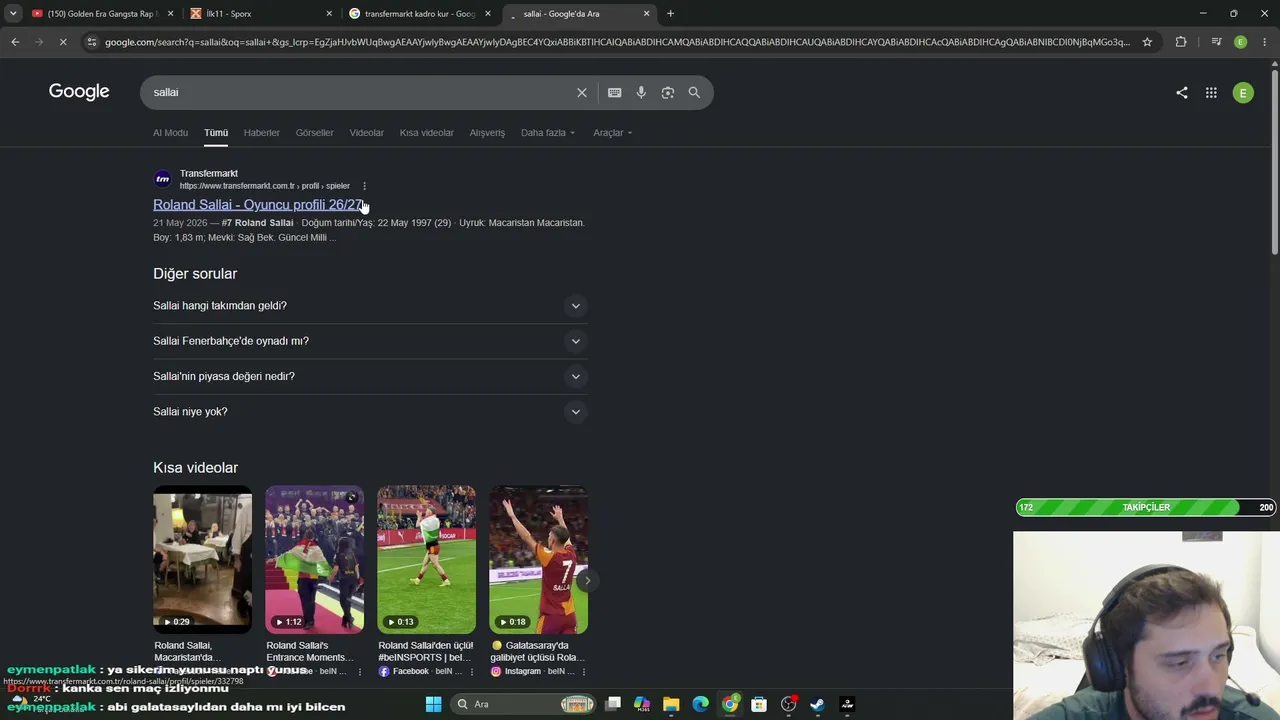Open the Chrome extensions puzzle icon
This screenshot has width=1280, height=720.
1181,42
